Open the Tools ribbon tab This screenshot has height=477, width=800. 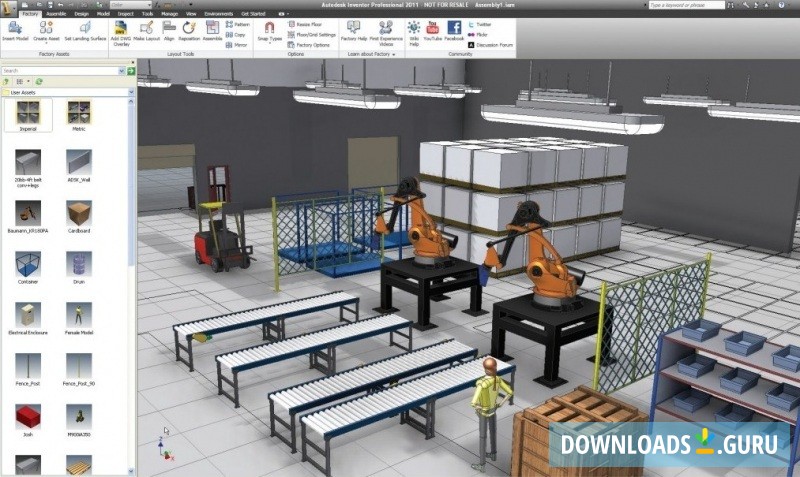pyautogui.click(x=147, y=14)
